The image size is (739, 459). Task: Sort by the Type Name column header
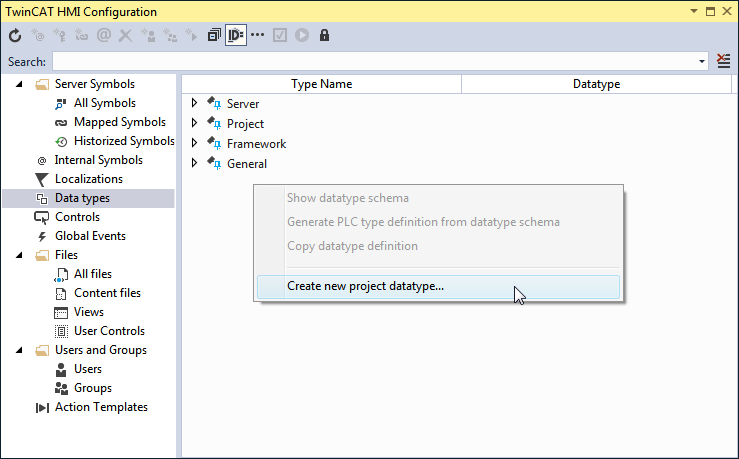coord(321,84)
